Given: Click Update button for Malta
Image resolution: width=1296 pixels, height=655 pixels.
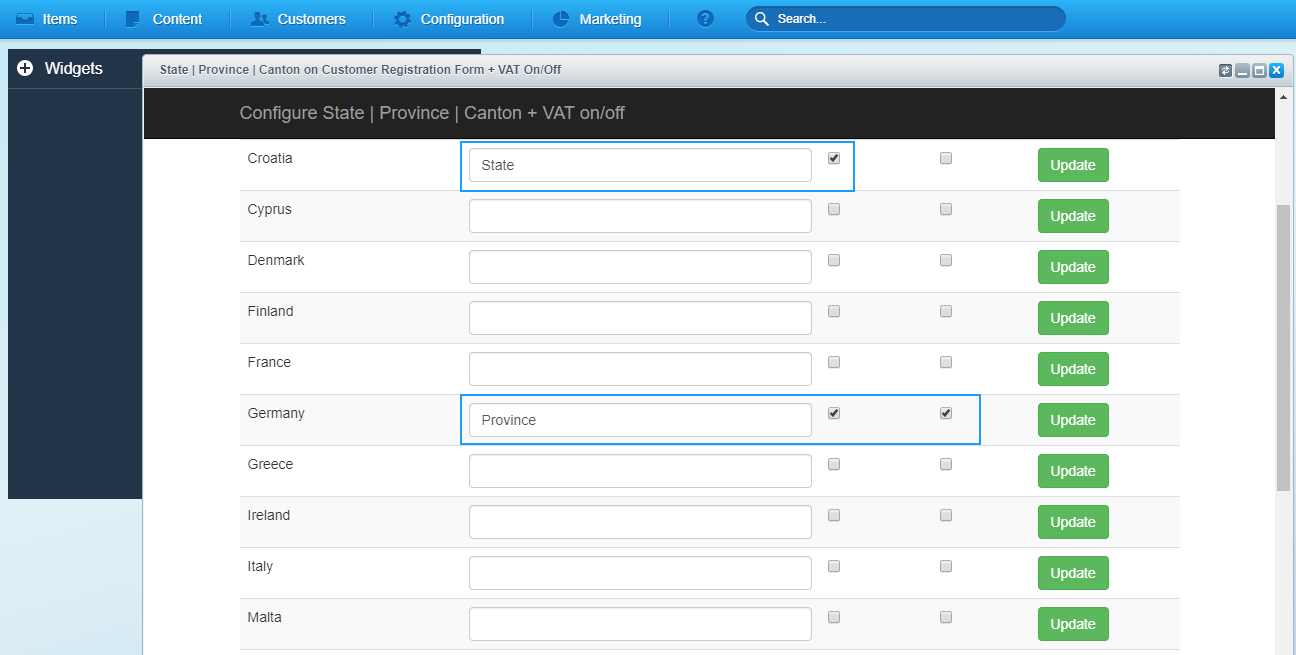Looking at the screenshot, I should 1073,624.
